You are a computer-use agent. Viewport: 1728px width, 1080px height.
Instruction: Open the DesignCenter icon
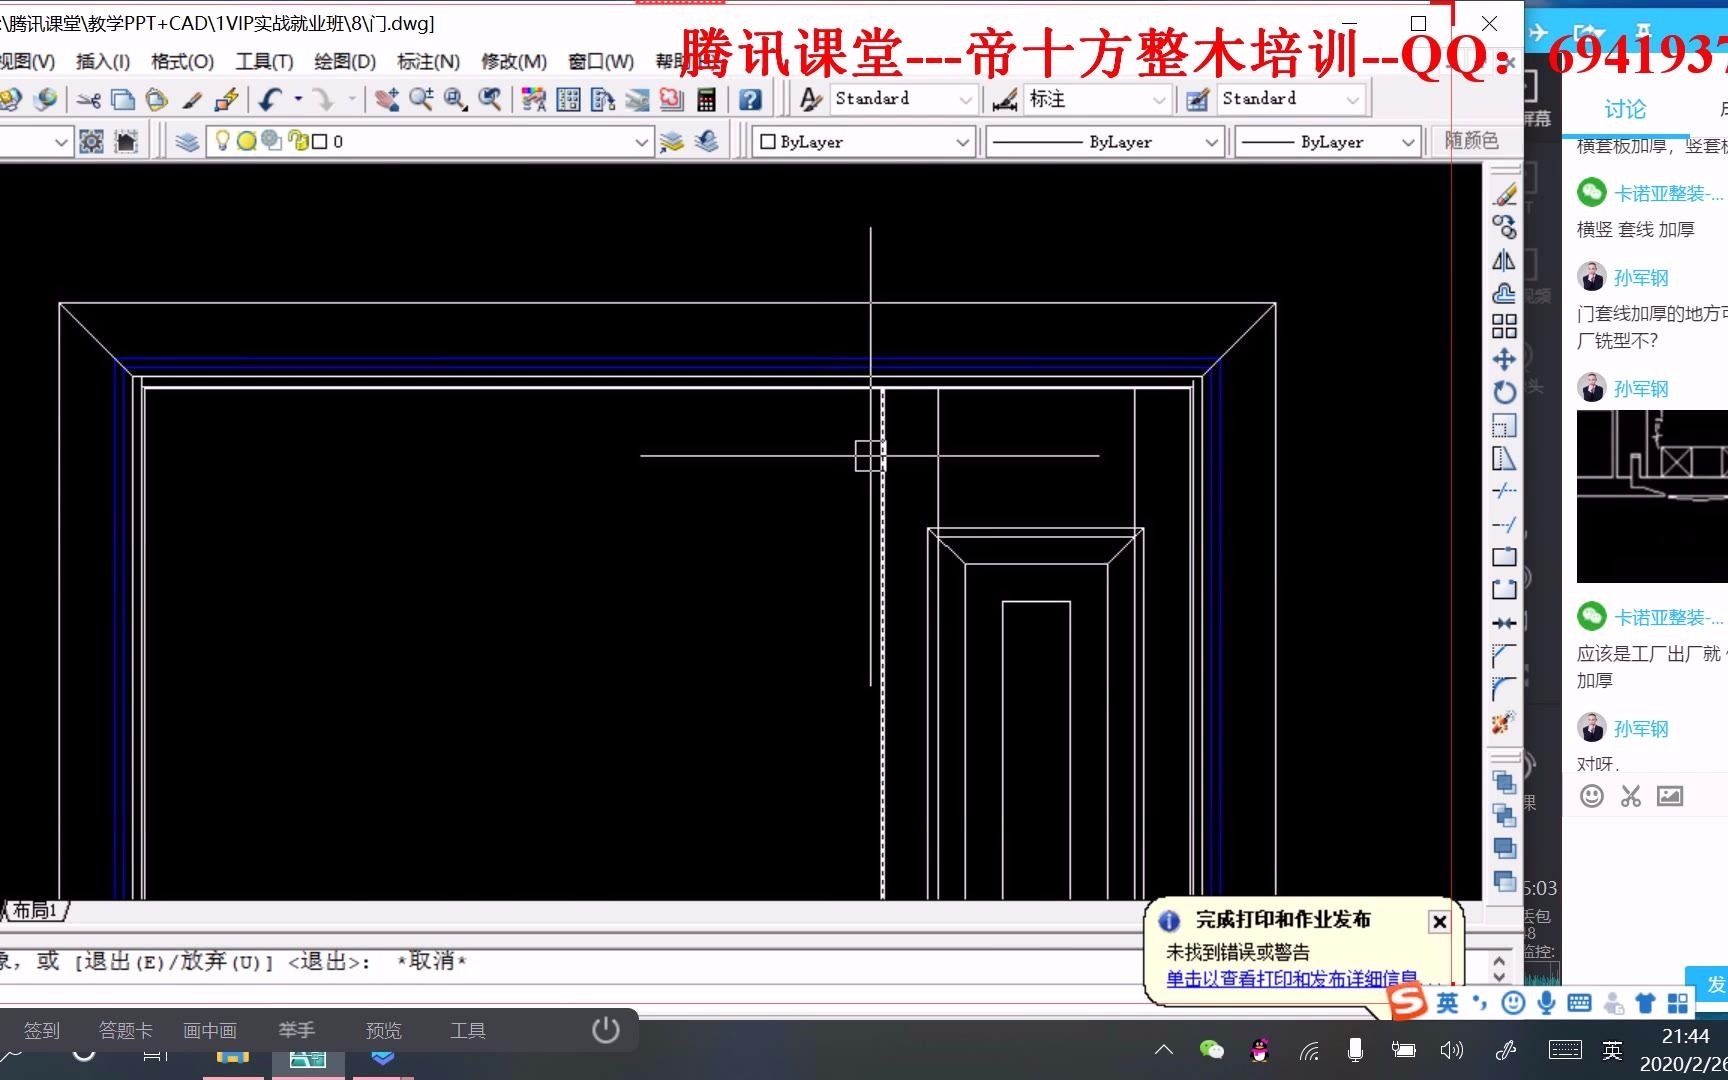pos(568,100)
